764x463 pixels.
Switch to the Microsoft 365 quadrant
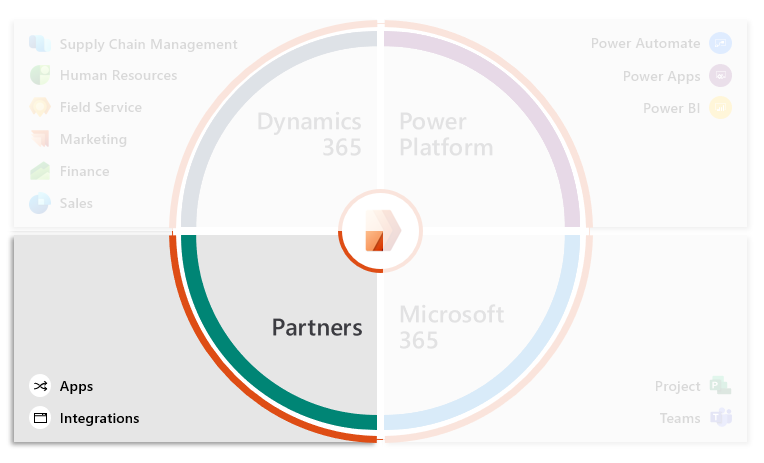click(452, 327)
